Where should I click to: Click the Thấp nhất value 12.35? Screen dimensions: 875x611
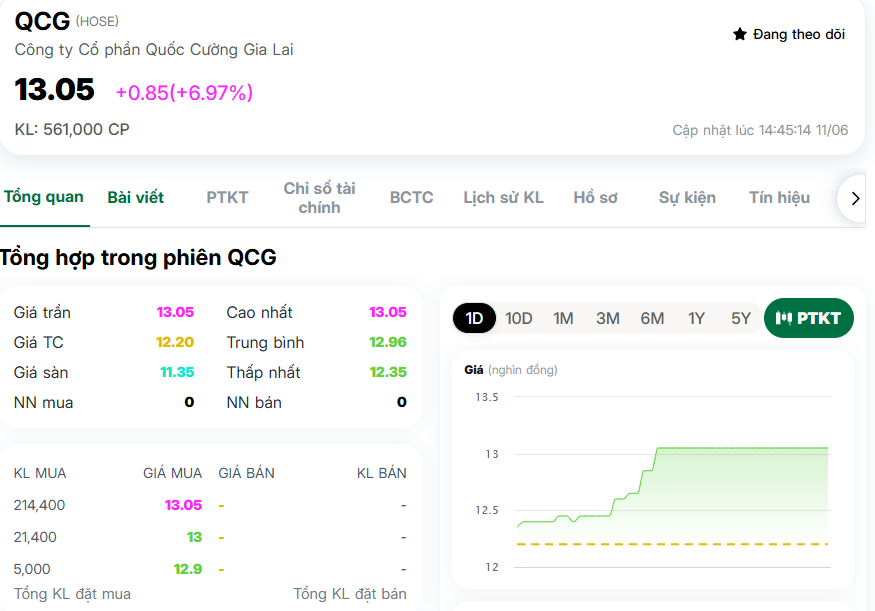pyautogui.click(x=388, y=372)
